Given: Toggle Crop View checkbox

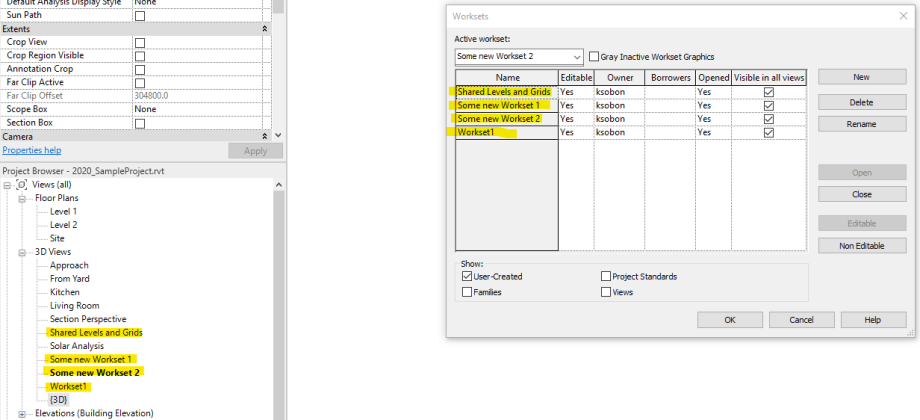Looking at the screenshot, I should [140, 43].
